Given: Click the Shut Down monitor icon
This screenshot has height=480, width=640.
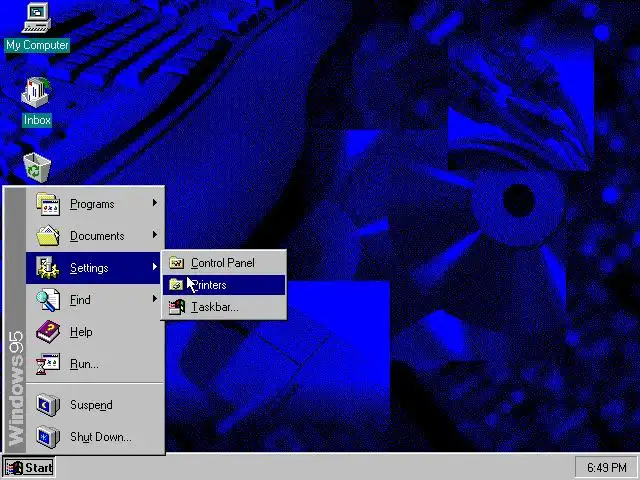Looking at the screenshot, I should pos(48,436).
